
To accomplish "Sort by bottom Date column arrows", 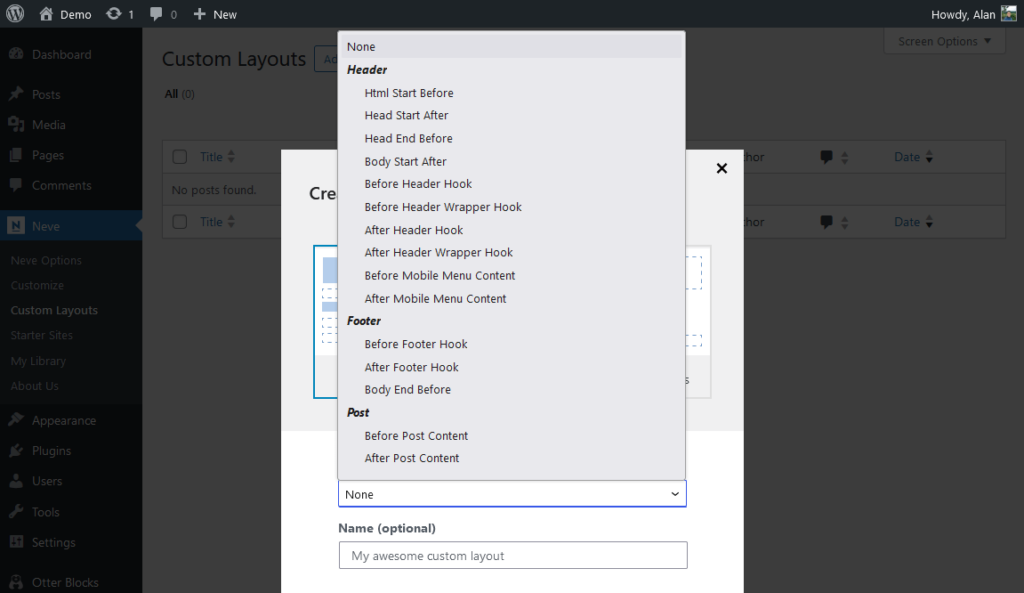I will coord(929,222).
